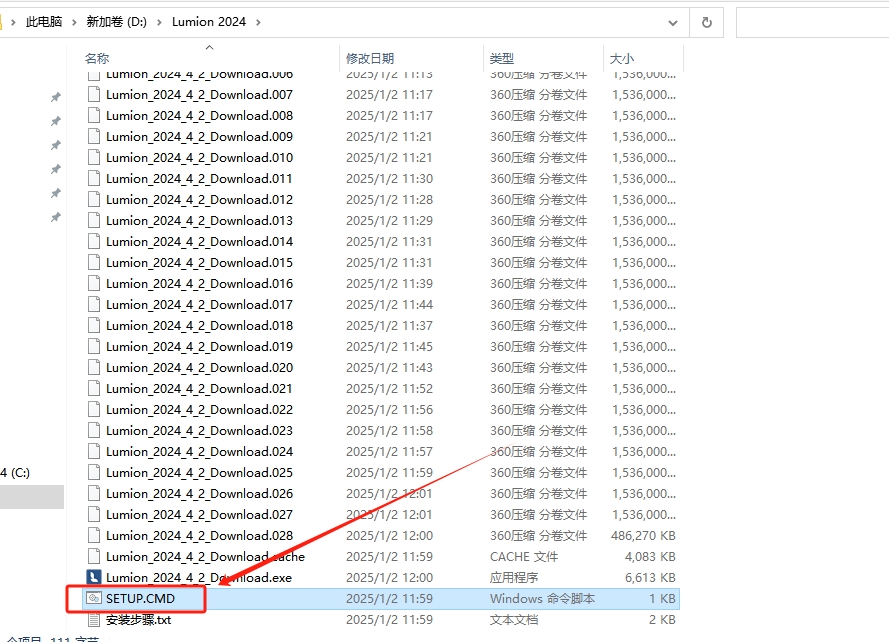889x642 pixels.
Task: Select file Lumion_2024_4_2_Download.012
Action: [199, 199]
